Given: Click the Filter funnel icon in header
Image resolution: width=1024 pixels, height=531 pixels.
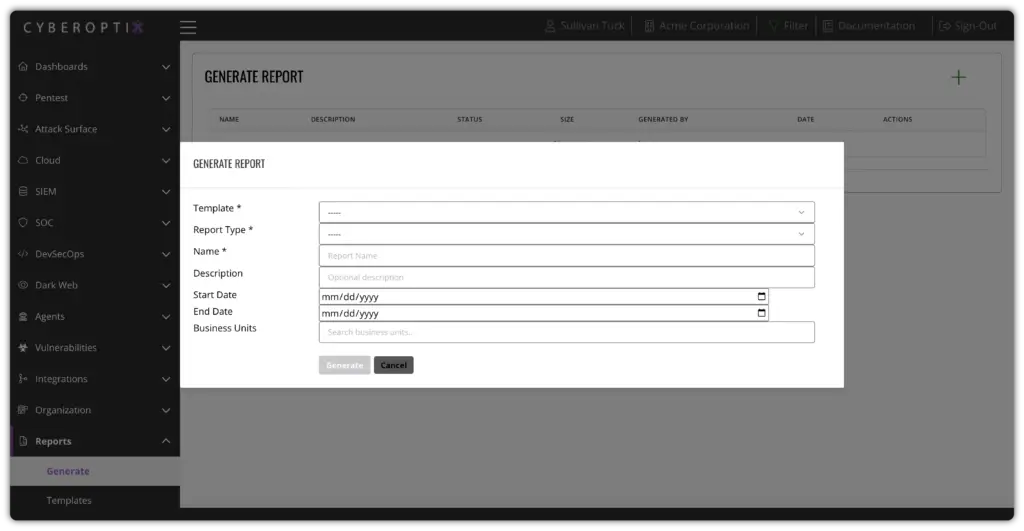Looking at the screenshot, I should pos(774,26).
